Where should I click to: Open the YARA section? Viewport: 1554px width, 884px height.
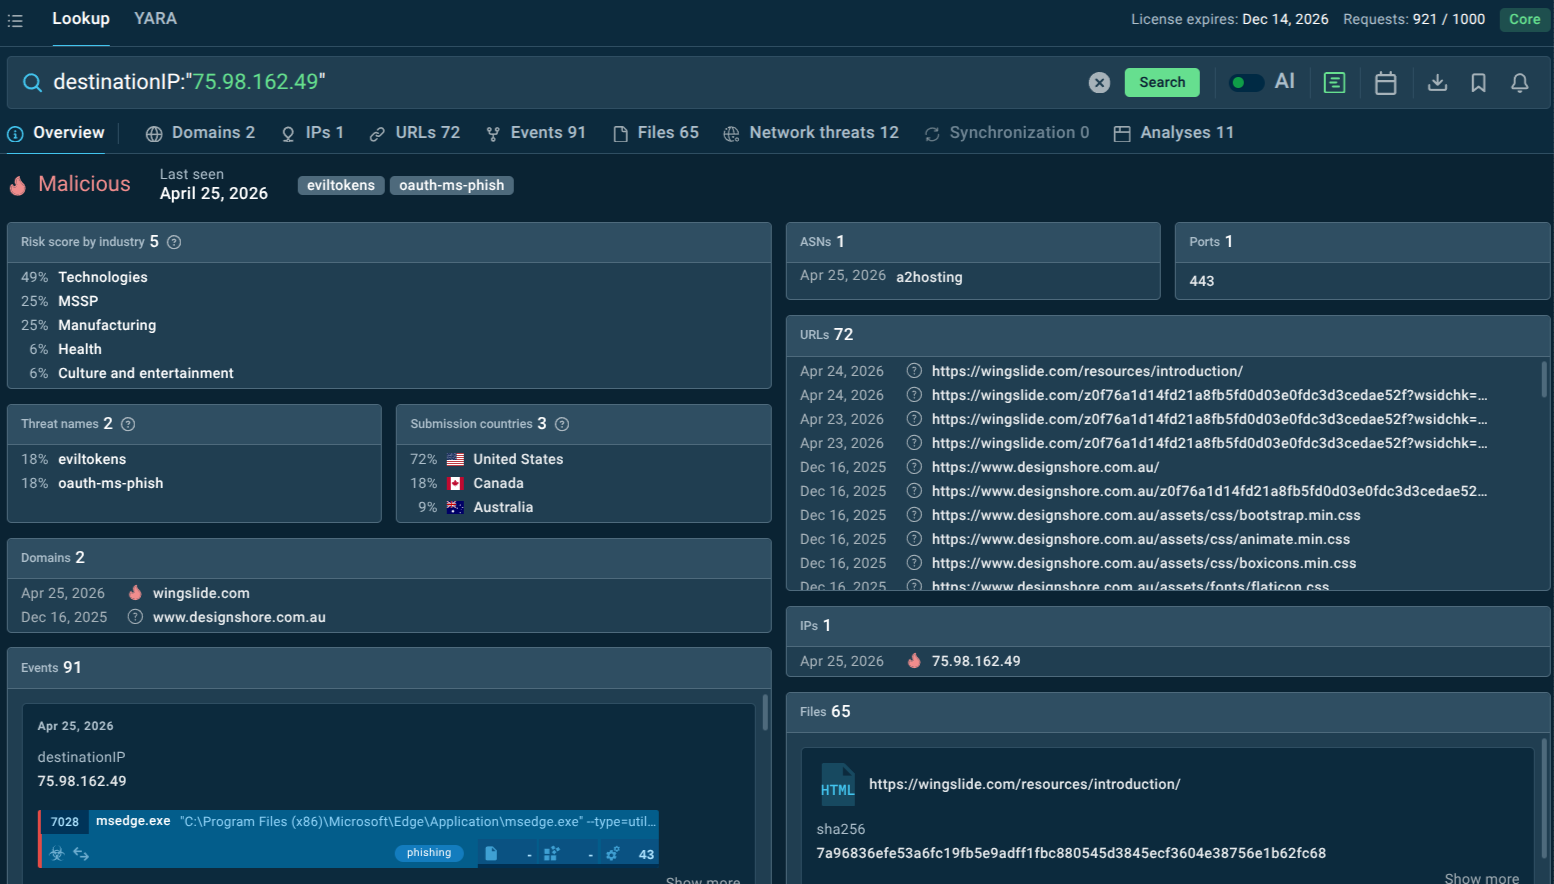[x=155, y=18]
